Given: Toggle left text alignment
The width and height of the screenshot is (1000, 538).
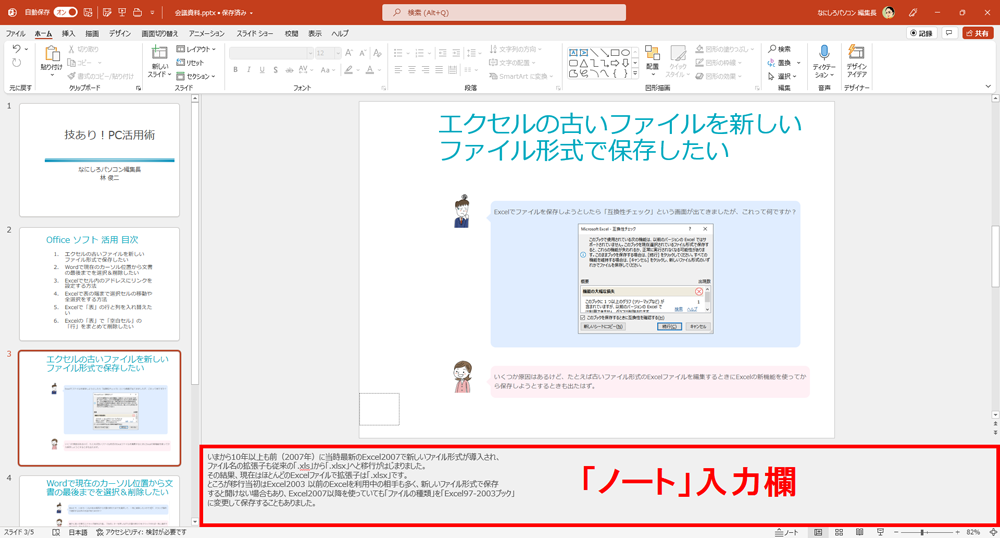Looking at the screenshot, I should click(398, 69).
